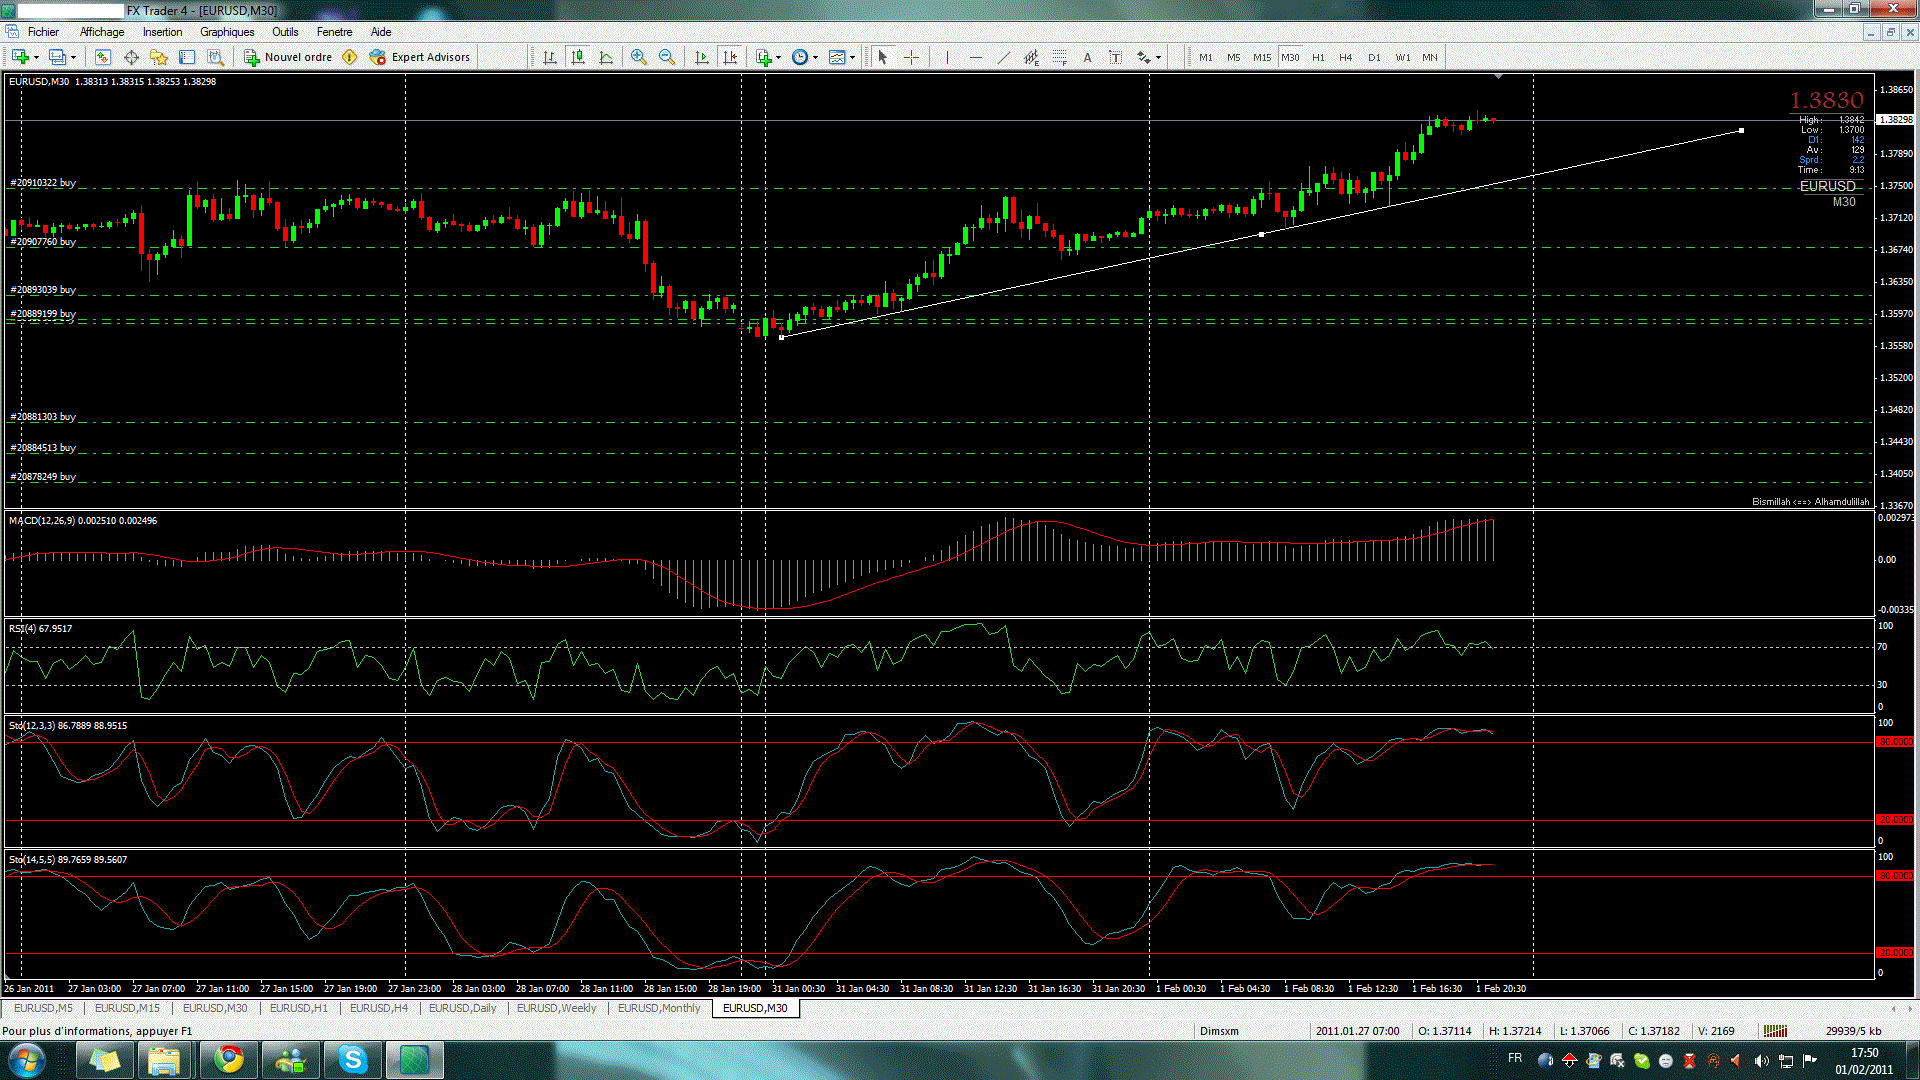Open the Graphiques menu
The width and height of the screenshot is (1920, 1080).
click(x=227, y=32)
